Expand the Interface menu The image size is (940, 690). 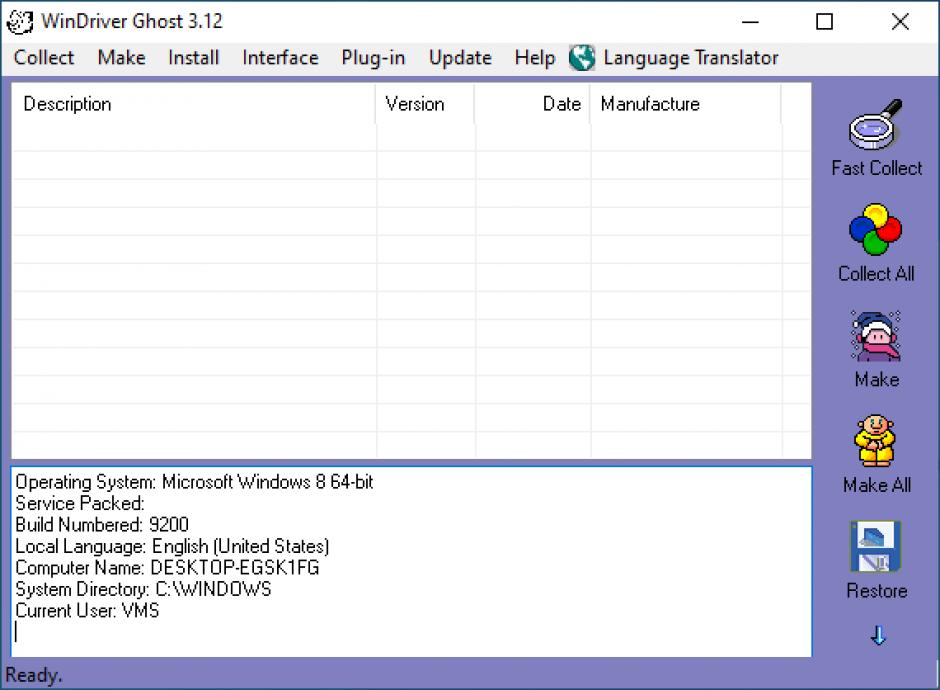[x=280, y=58]
